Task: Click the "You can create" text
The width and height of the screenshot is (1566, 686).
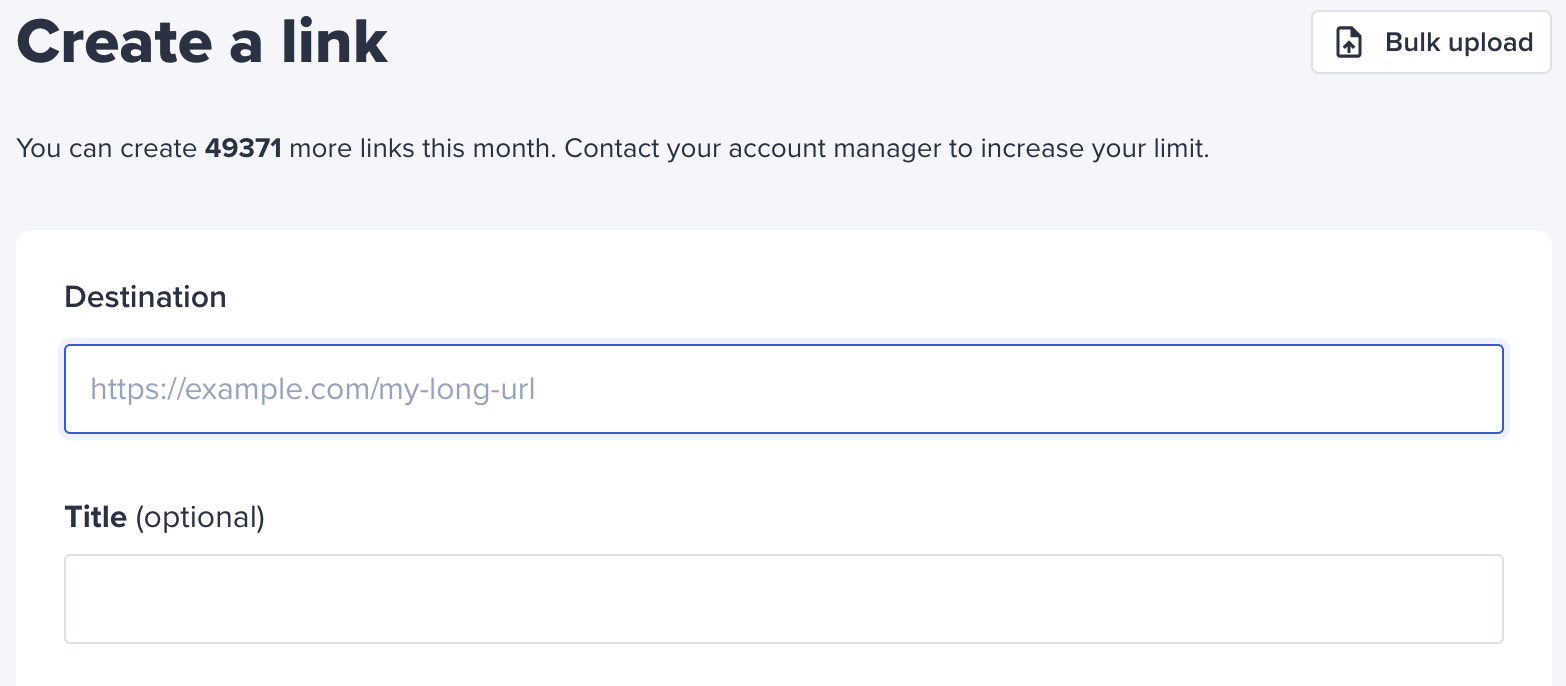Action: point(107,150)
